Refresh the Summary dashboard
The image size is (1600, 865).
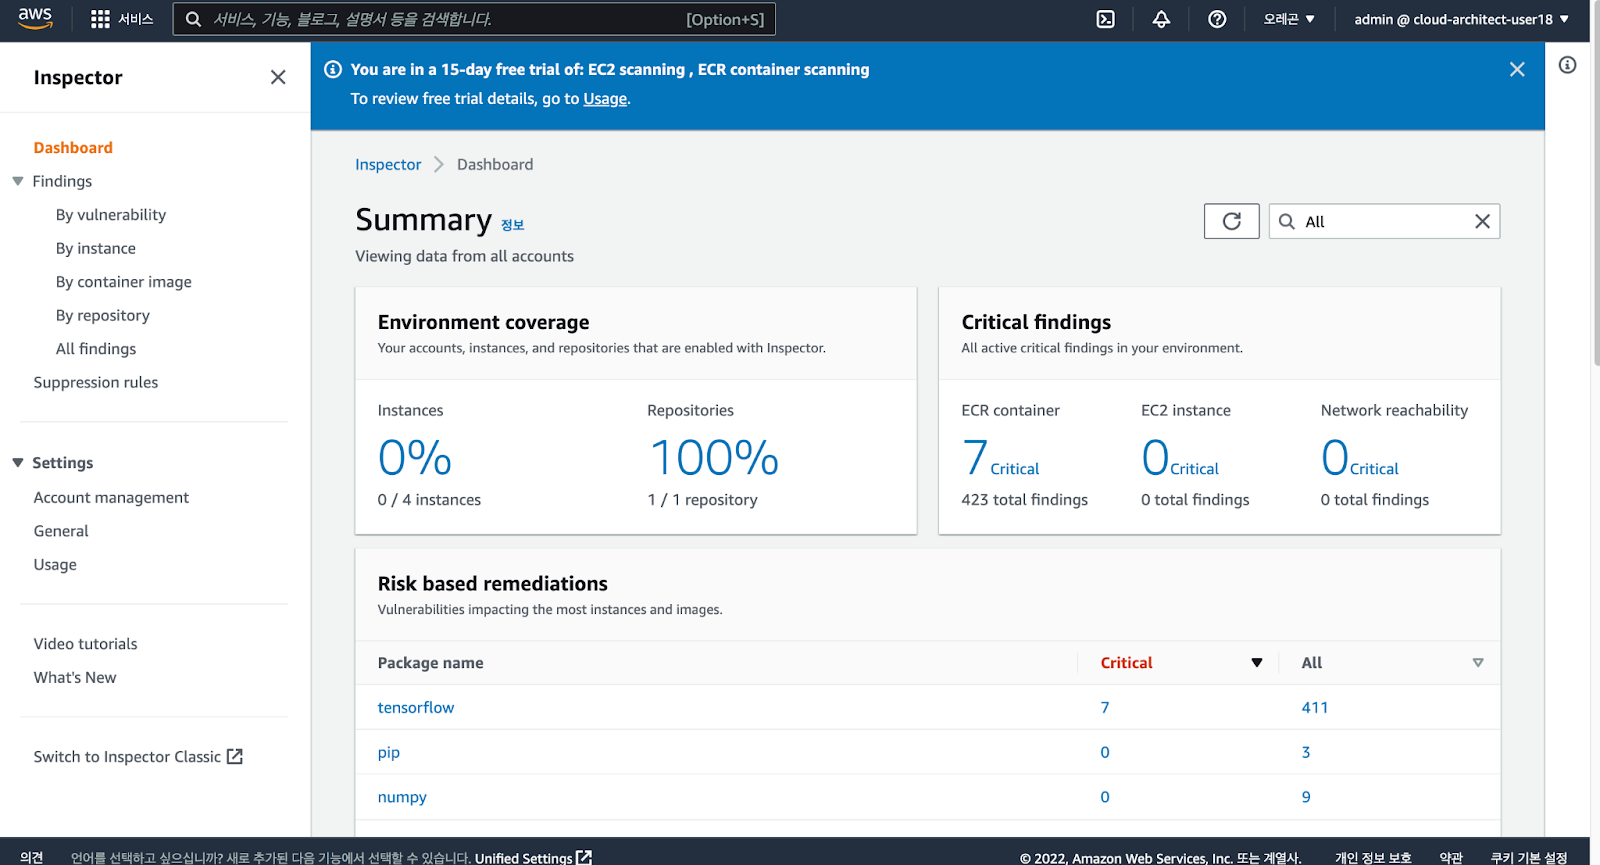(x=1231, y=221)
